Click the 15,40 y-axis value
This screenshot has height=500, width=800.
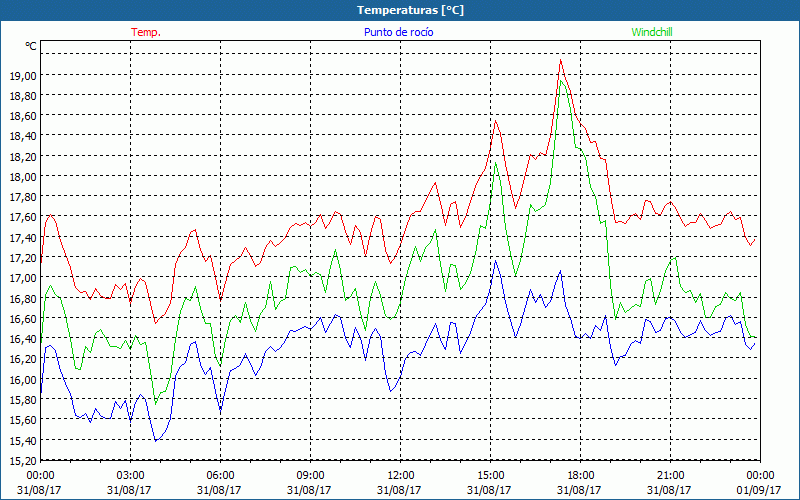coord(23,440)
